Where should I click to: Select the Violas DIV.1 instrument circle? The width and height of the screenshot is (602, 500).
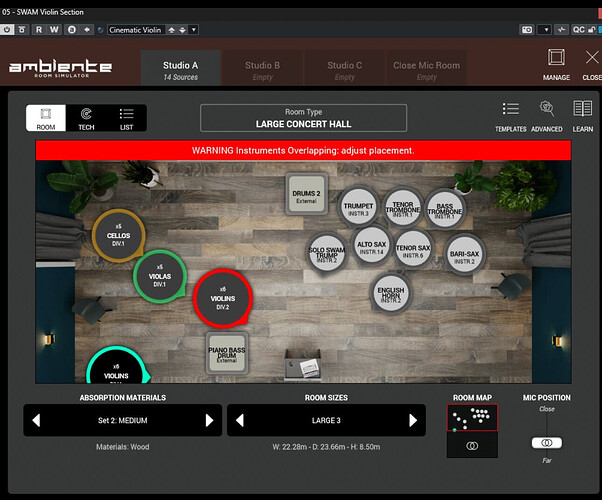[160, 276]
